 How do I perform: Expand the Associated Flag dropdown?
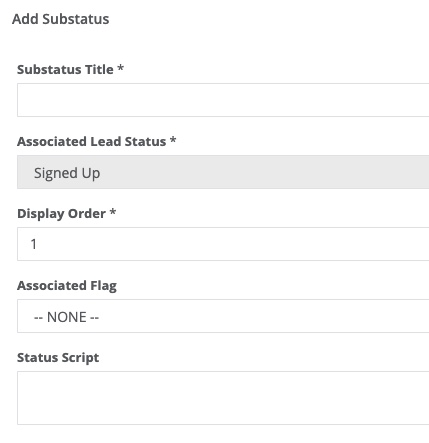(223, 316)
